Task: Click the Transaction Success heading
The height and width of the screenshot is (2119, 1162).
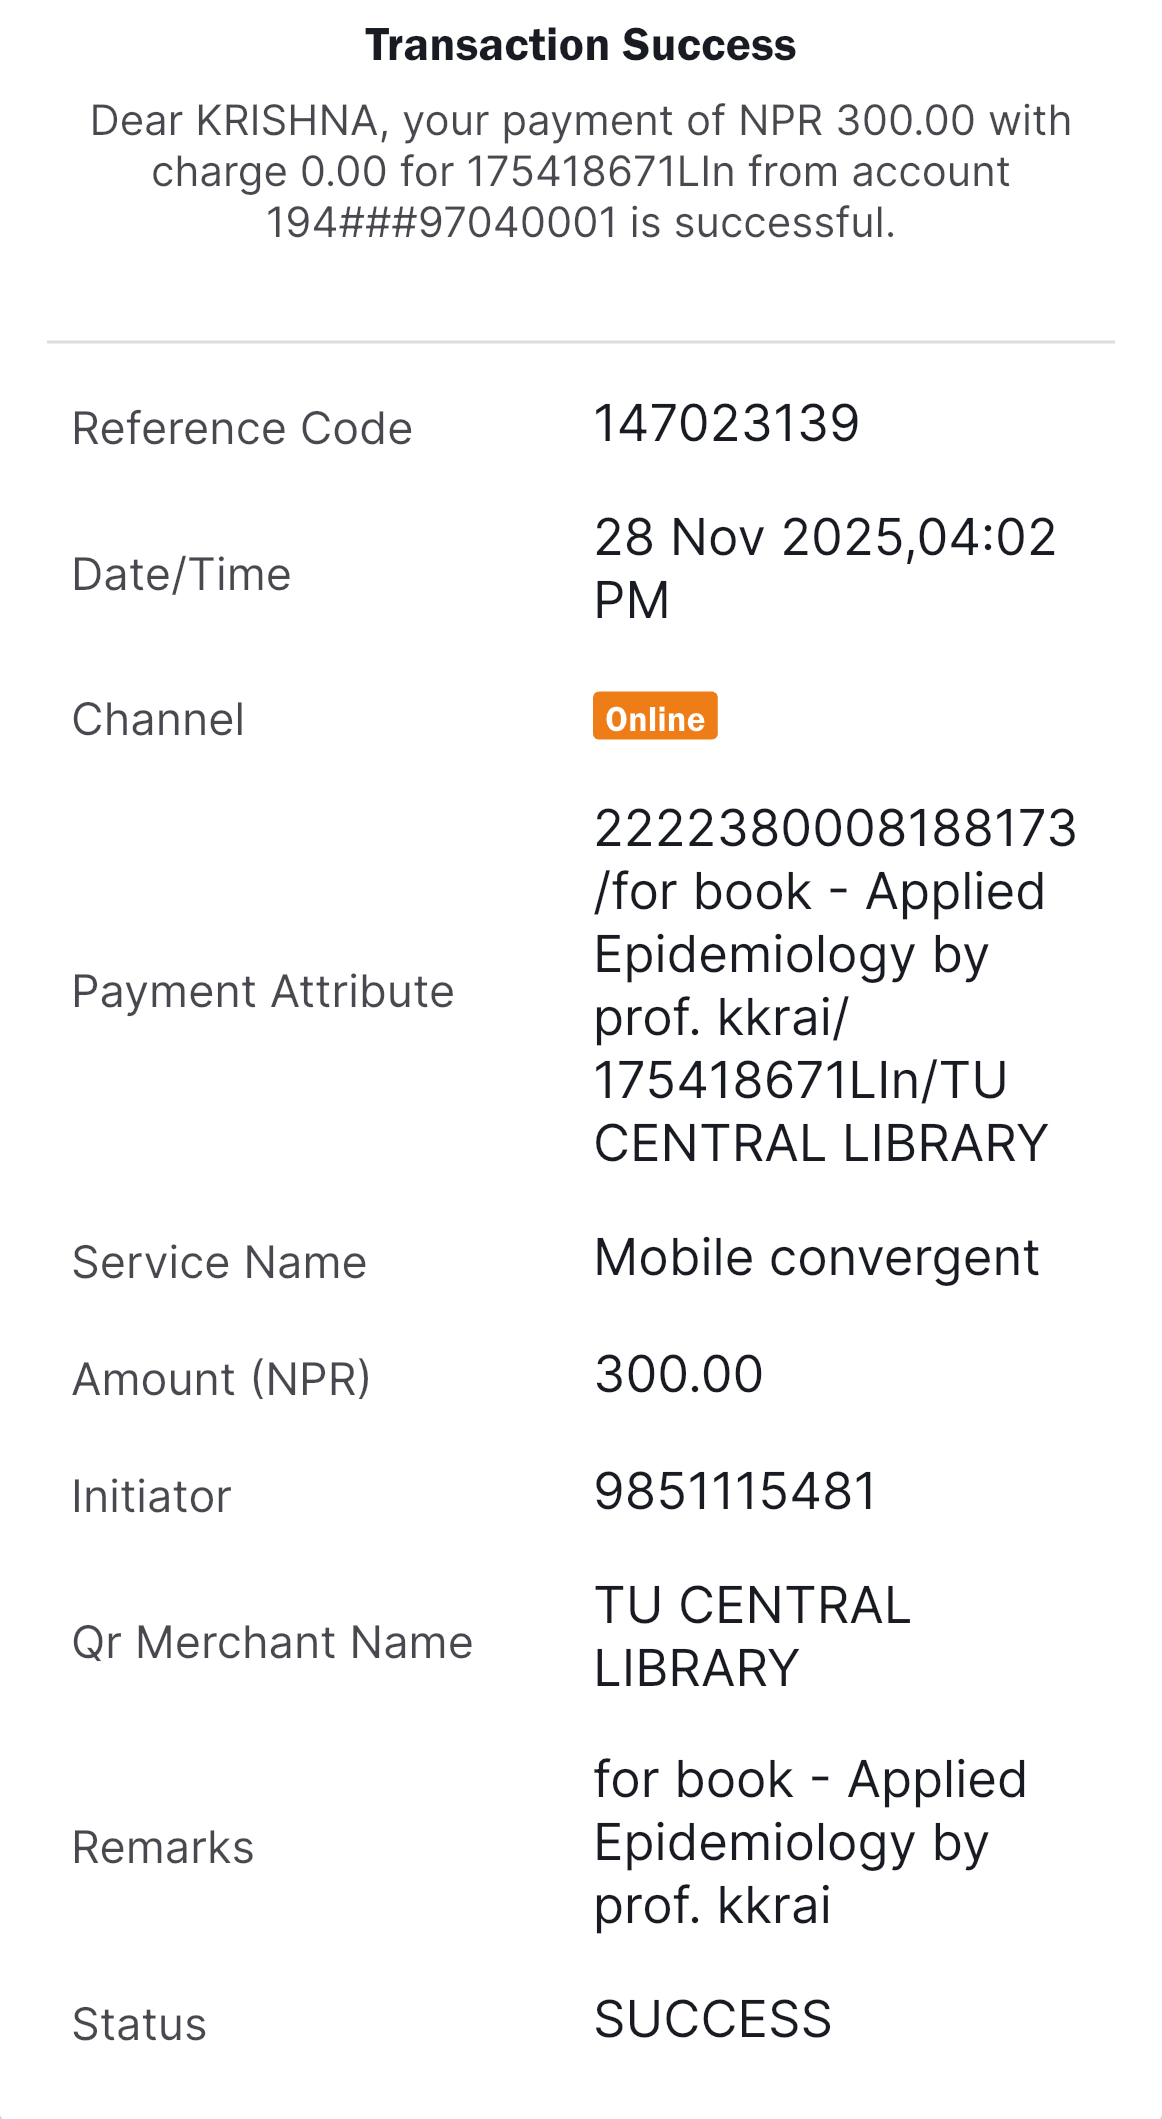Action: (580, 46)
